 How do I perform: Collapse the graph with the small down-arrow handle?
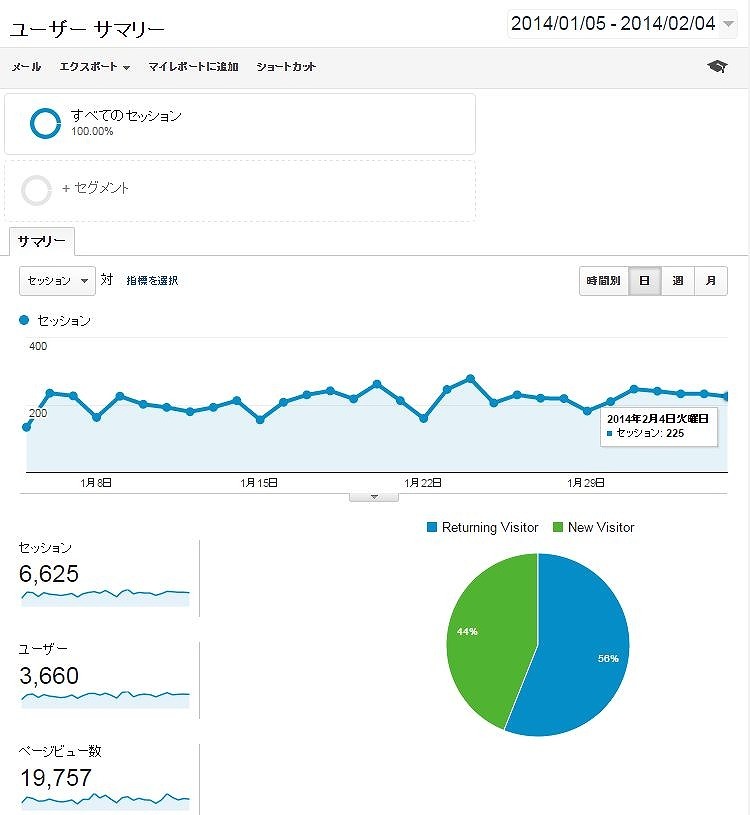pyautogui.click(x=374, y=497)
